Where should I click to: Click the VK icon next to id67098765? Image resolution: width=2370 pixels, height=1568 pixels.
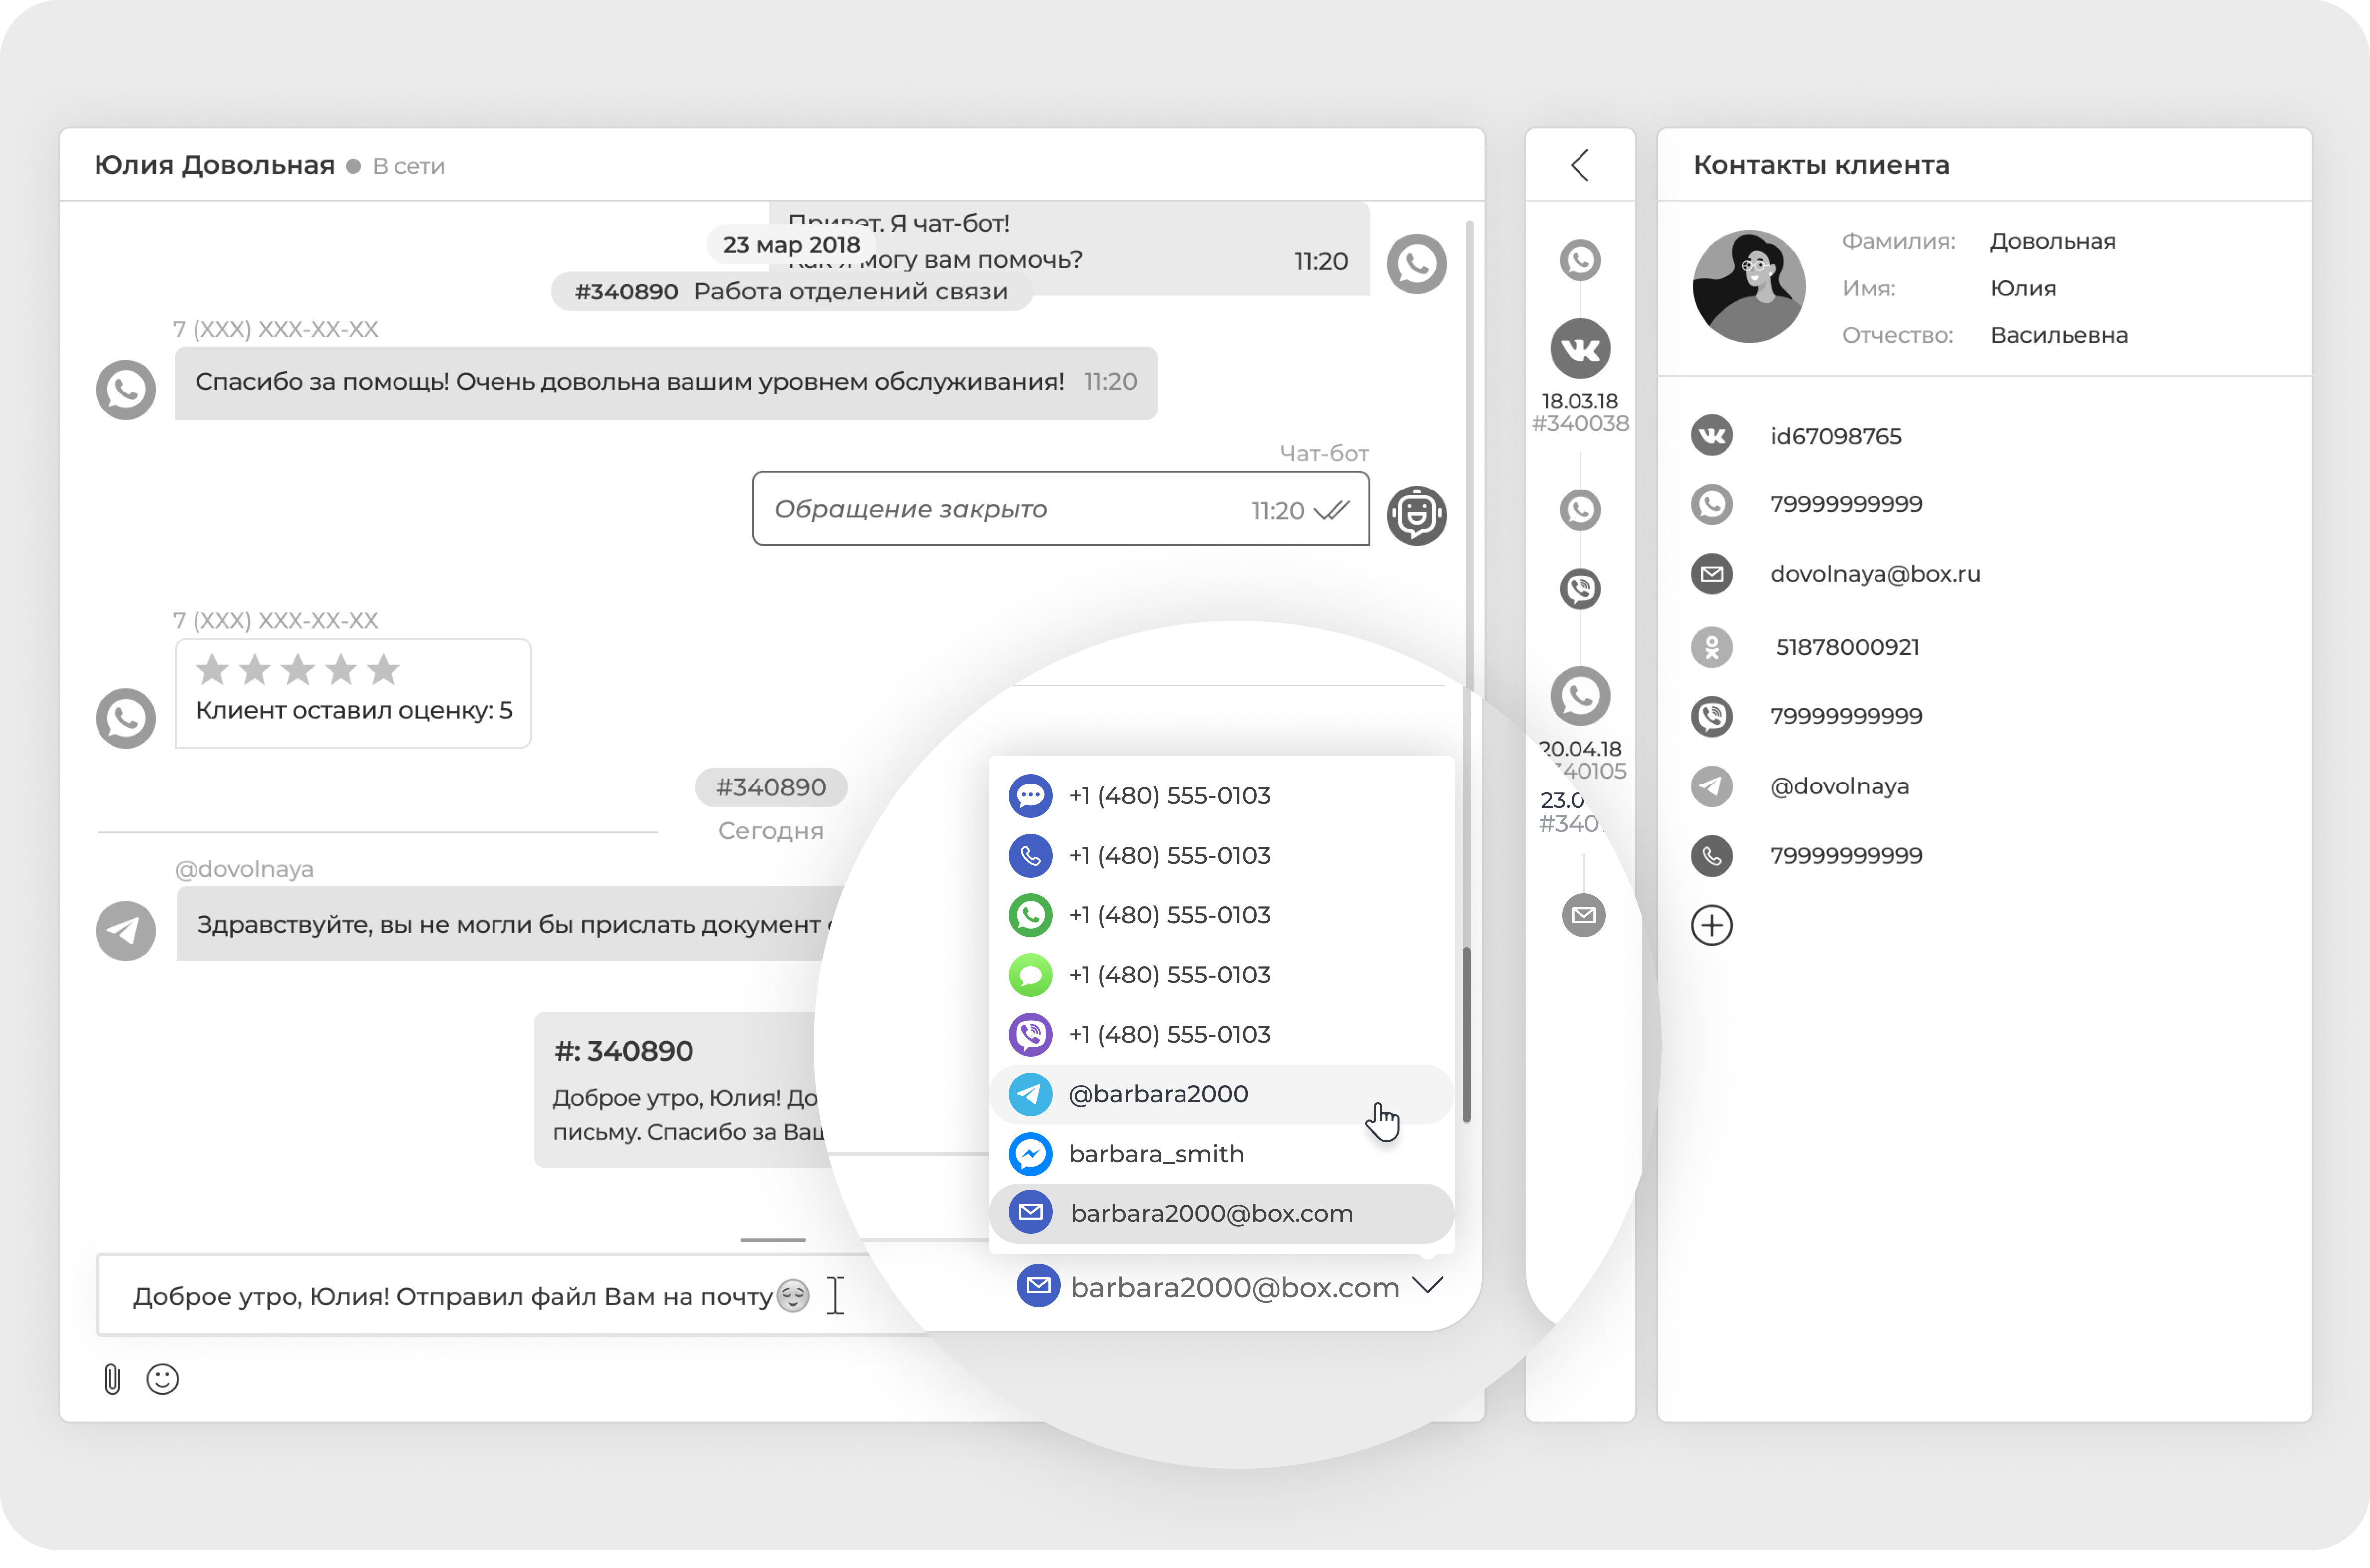point(1712,436)
